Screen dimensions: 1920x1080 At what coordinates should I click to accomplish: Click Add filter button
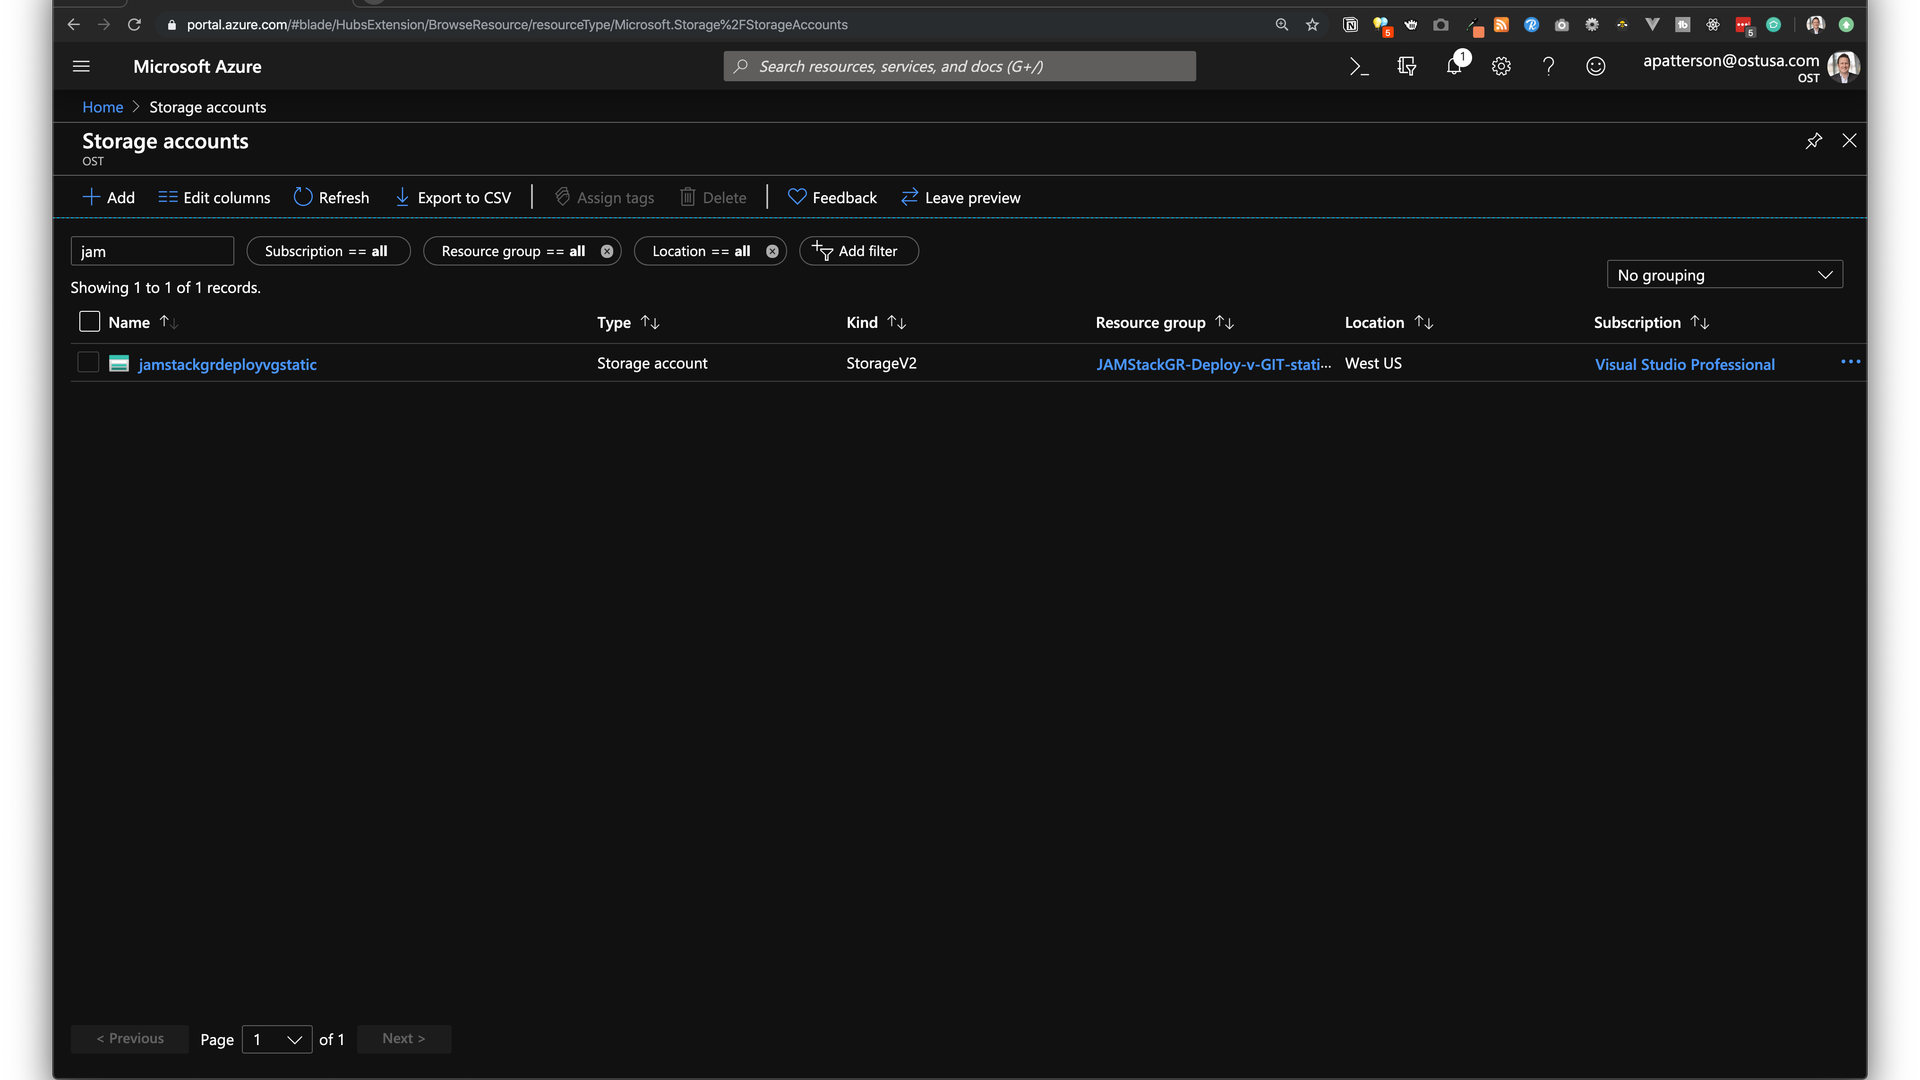pos(857,252)
